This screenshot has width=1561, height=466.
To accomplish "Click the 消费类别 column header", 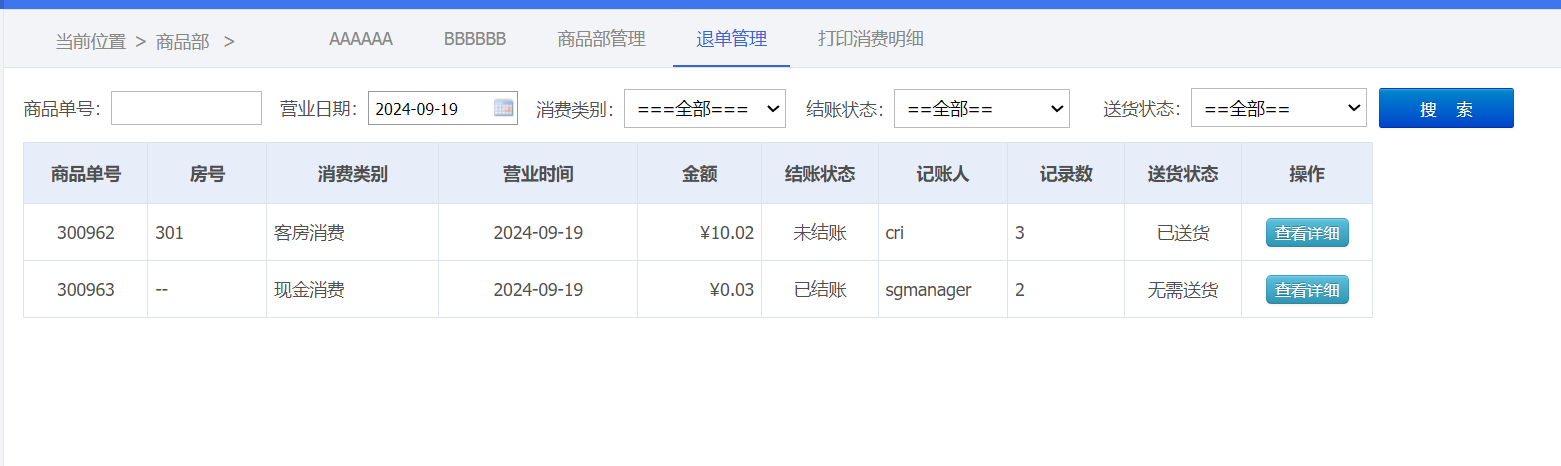I will pos(353,174).
